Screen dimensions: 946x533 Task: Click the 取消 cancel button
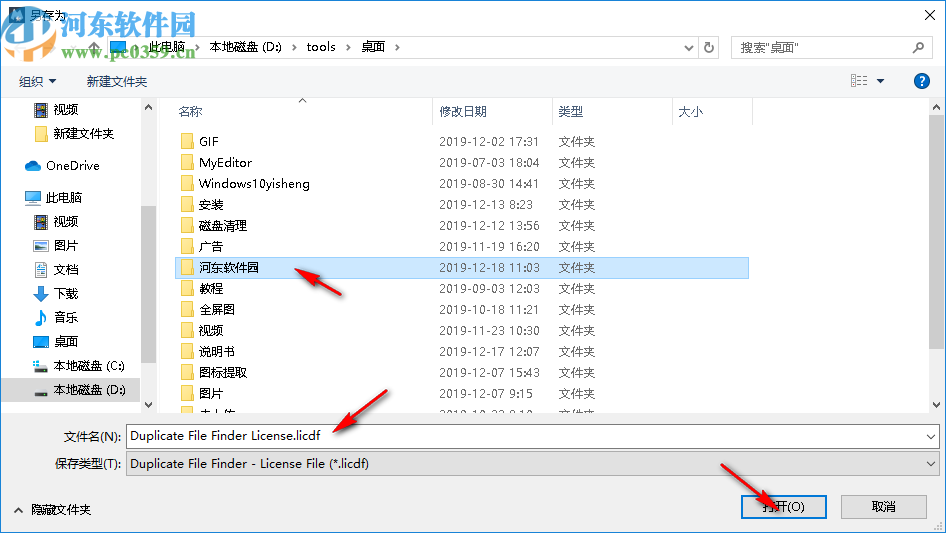pyautogui.click(x=884, y=507)
